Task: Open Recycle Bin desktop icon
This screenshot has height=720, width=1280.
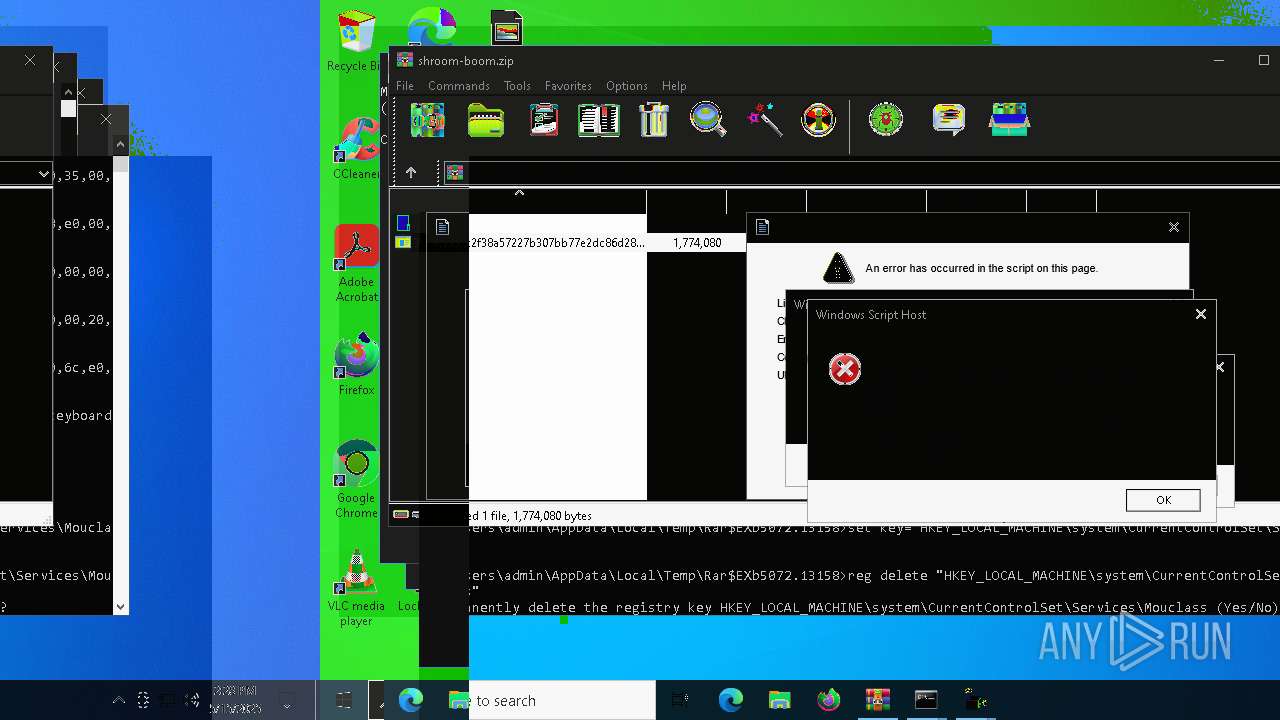Action: pyautogui.click(x=355, y=41)
